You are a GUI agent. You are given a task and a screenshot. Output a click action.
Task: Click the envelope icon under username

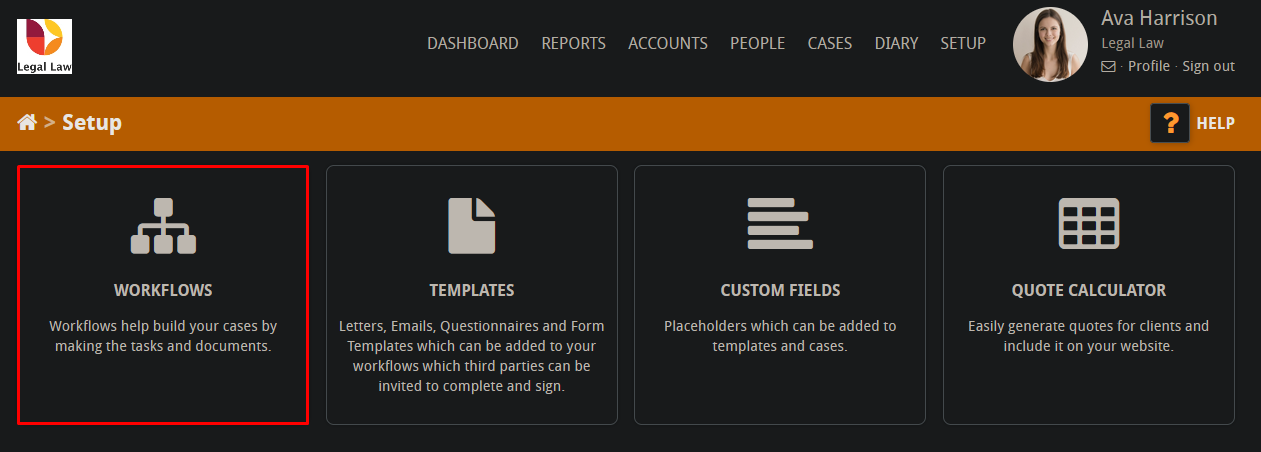[x=1108, y=67]
